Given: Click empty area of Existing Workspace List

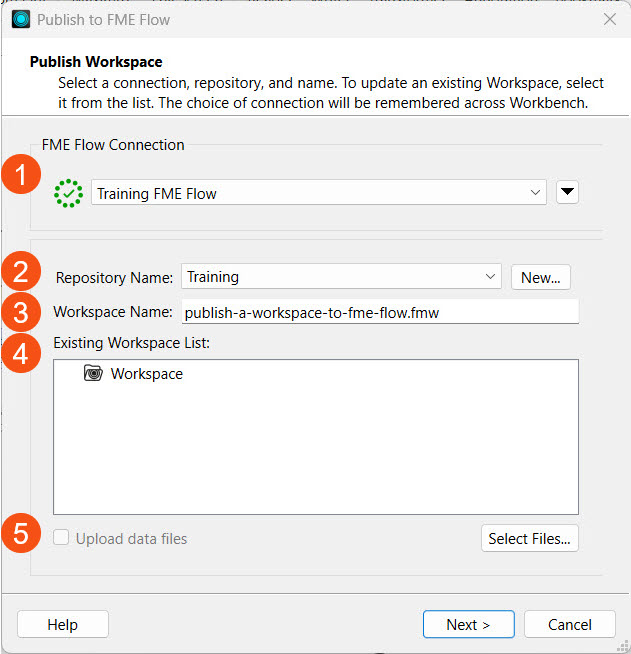Looking at the screenshot, I should click(x=315, y=450).
